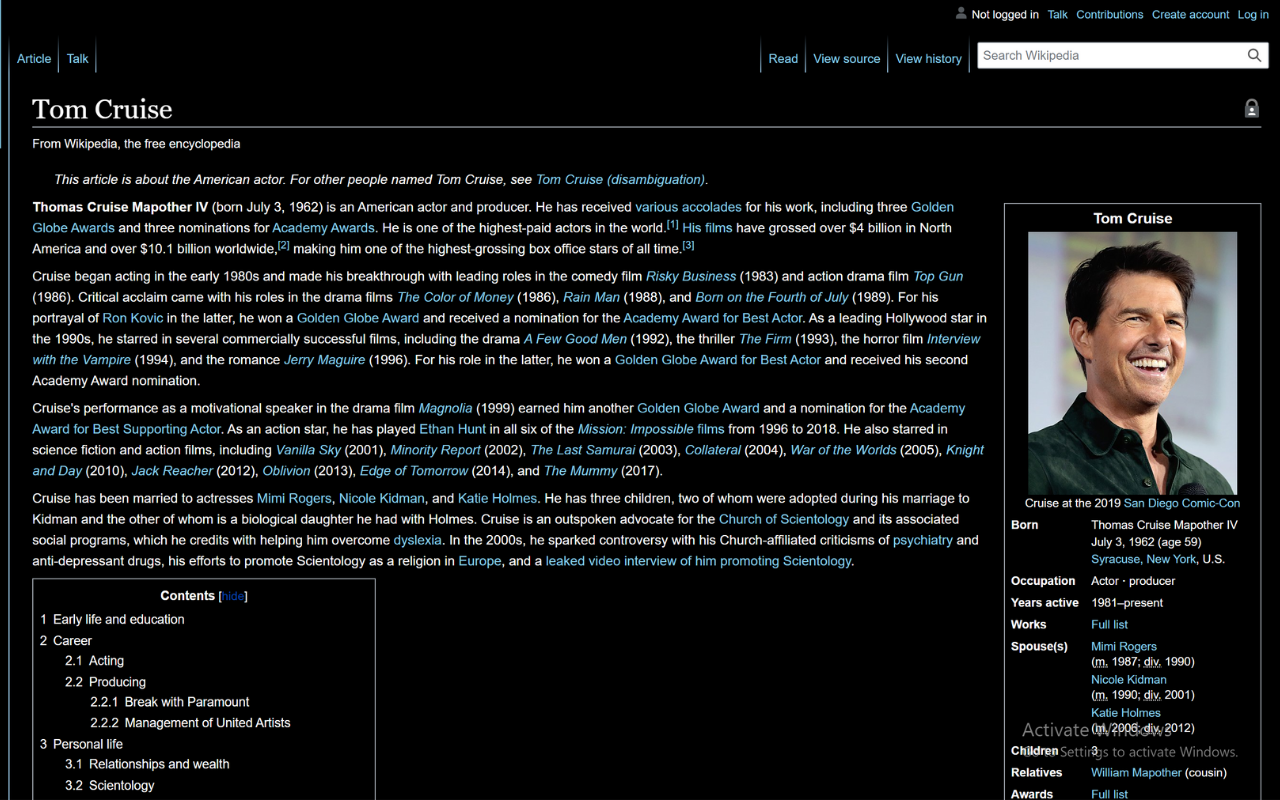Open the Minority Report link
The width and height of the screenshot is (1280, 800).
tap(436, 450)
